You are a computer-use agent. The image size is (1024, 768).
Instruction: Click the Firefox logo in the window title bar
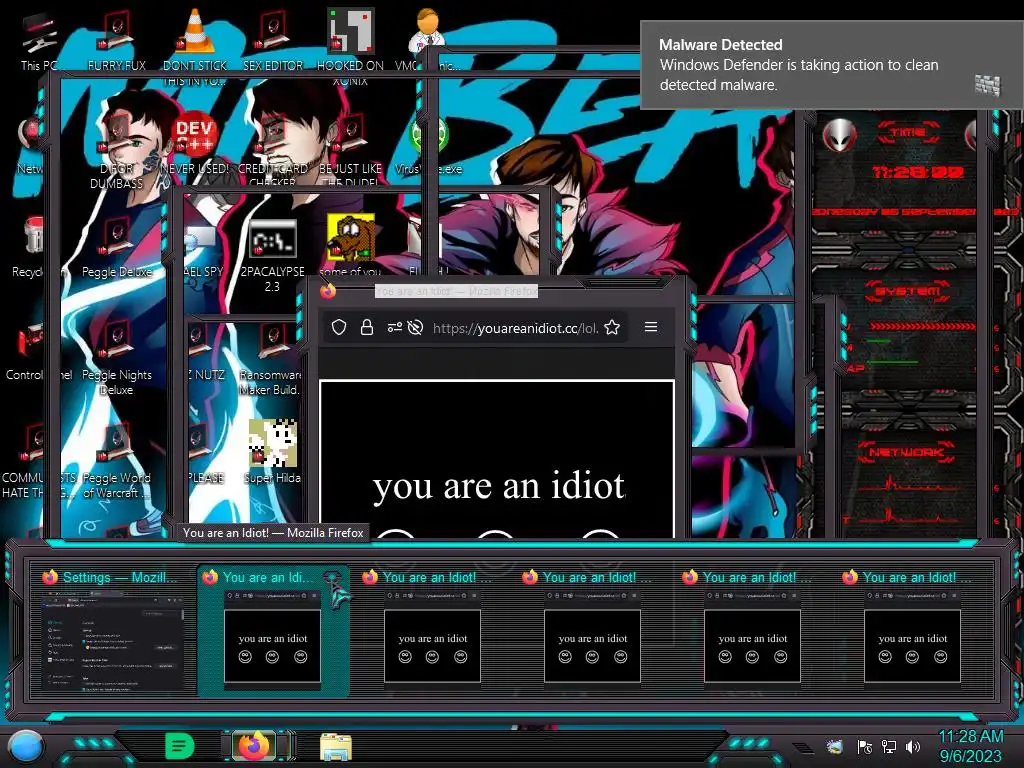point(328,291)
